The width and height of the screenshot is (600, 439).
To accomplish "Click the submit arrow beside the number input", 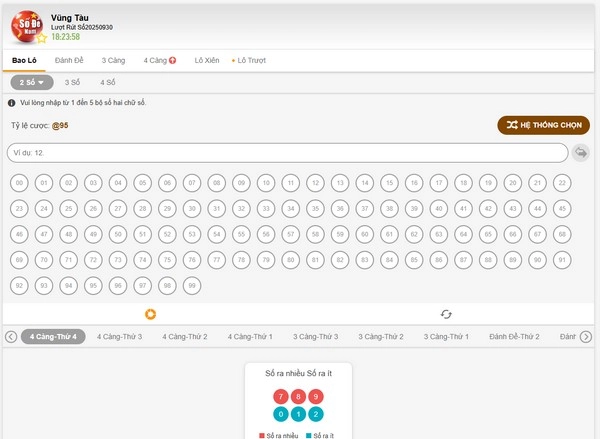I will click(581, 153).
